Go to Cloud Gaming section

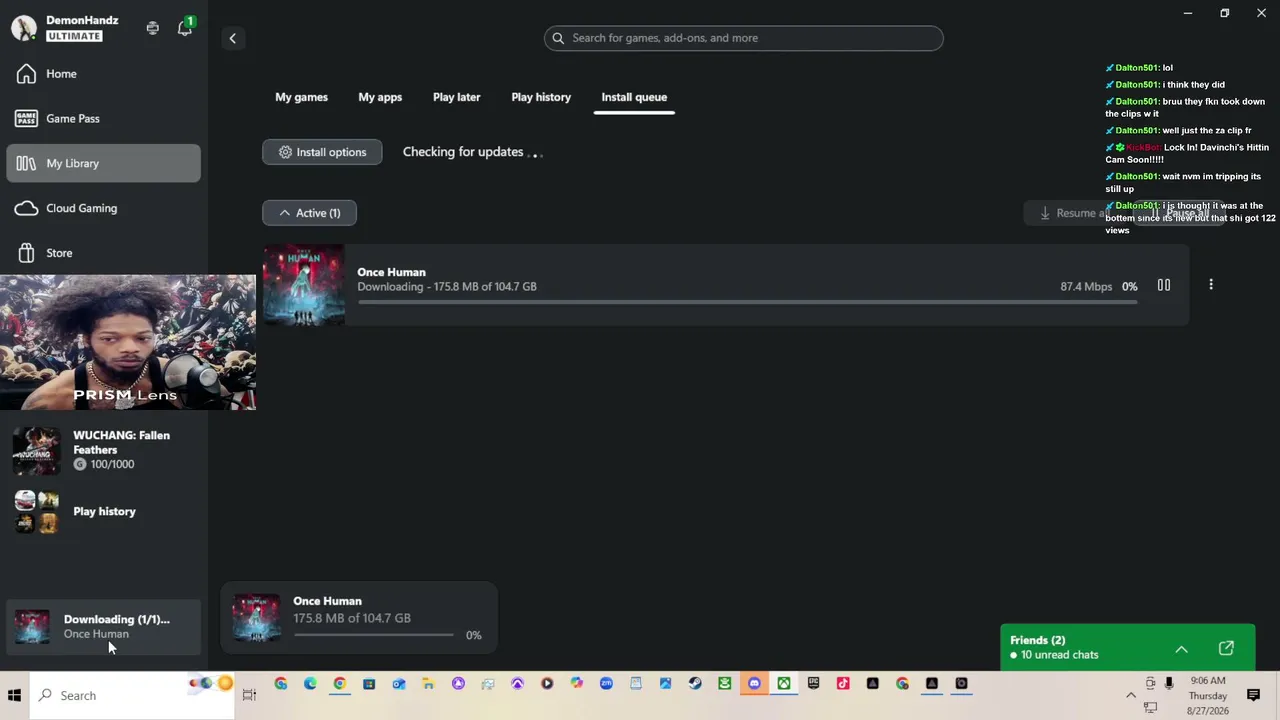pyautogui.click(x=103, y=208)
